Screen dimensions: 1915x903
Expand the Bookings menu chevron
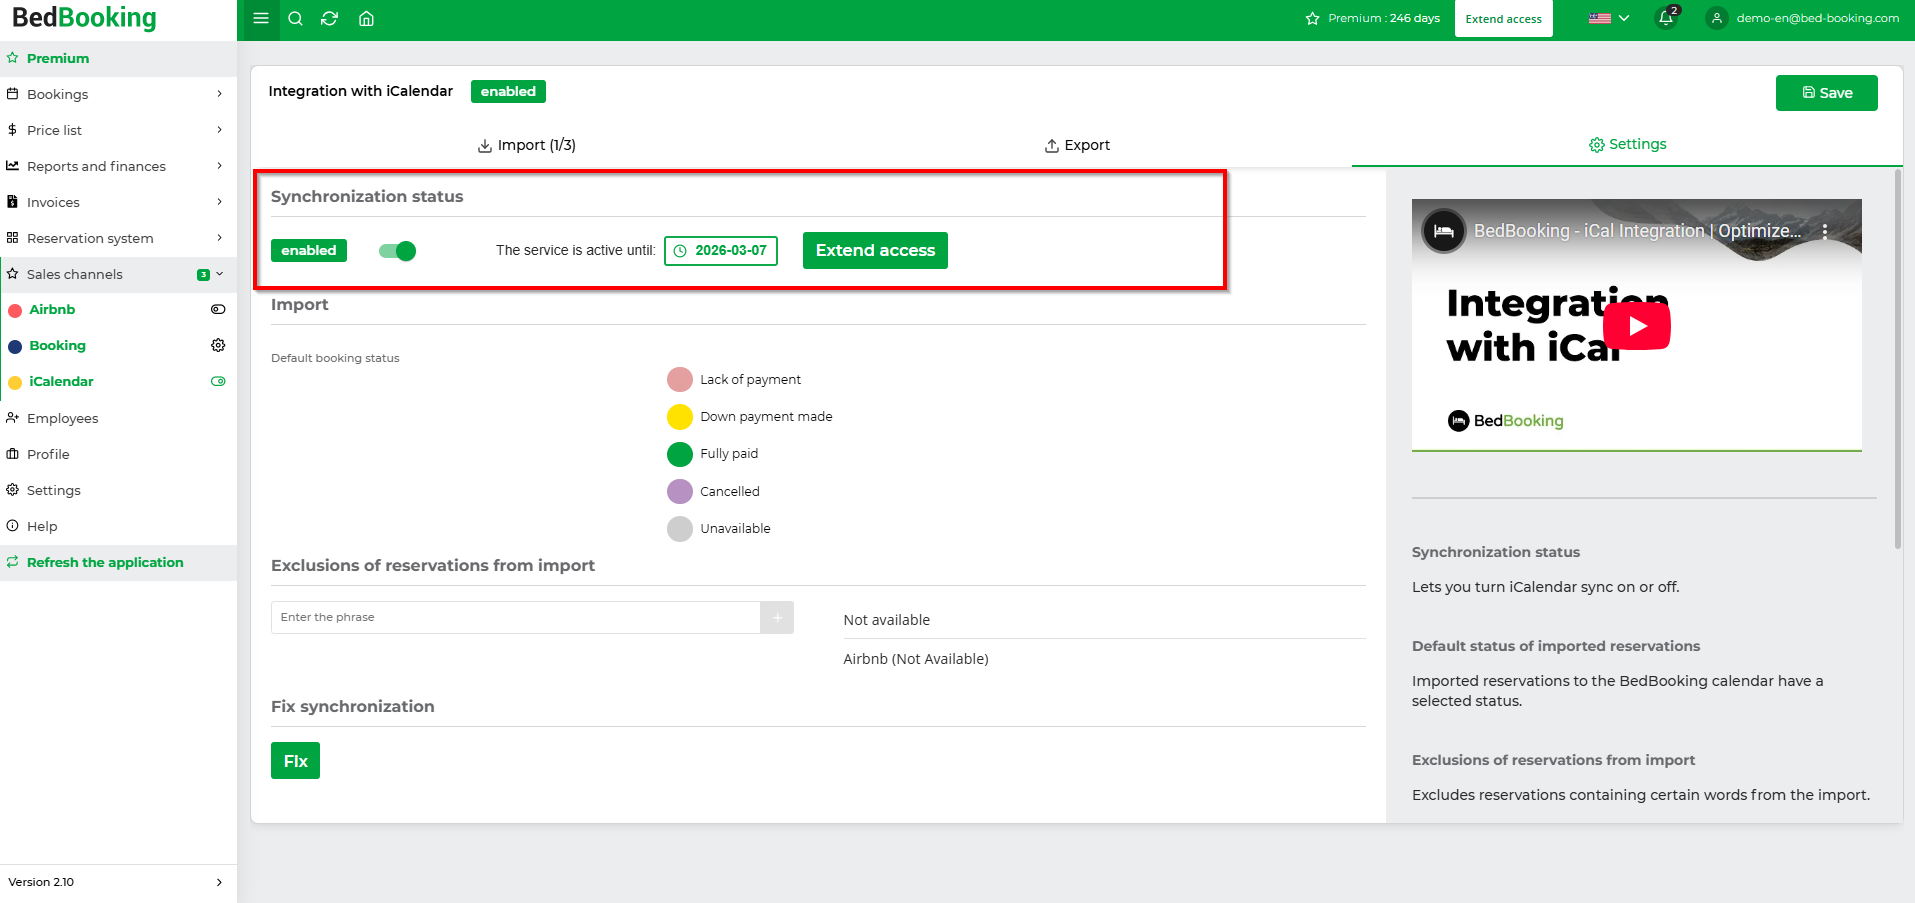coord(219,94)
